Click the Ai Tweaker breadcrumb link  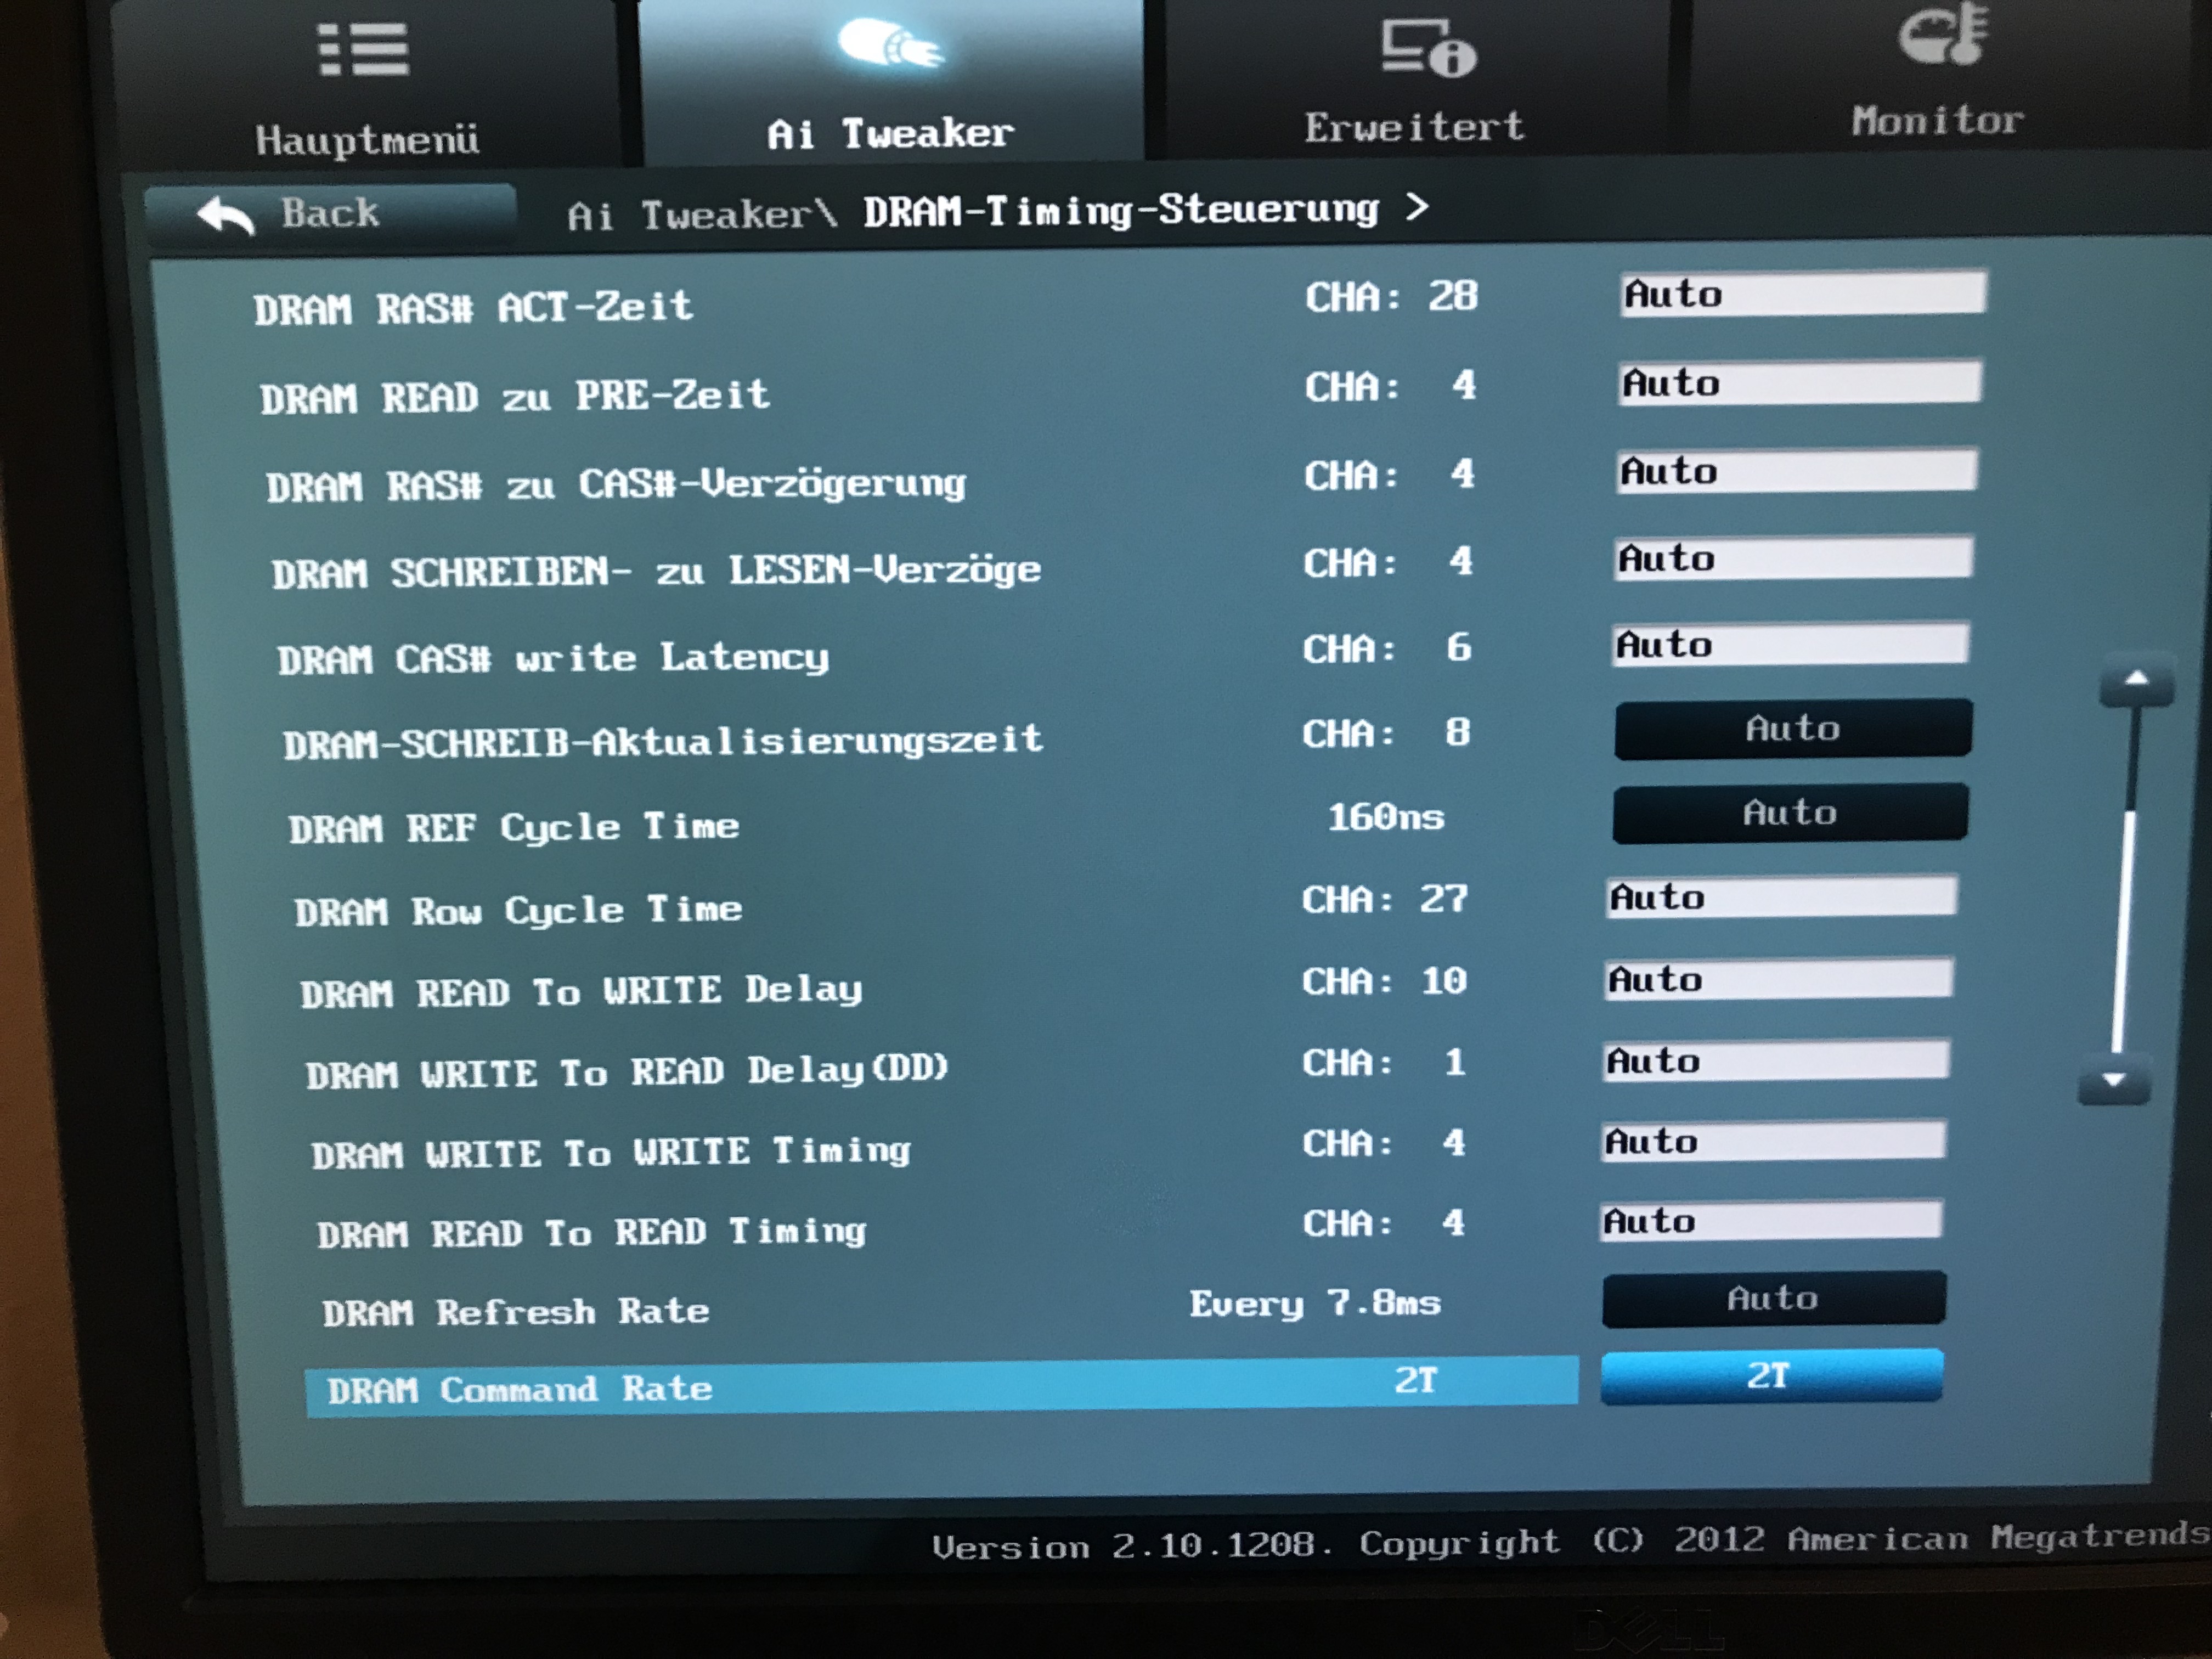(x=689, y=215)
